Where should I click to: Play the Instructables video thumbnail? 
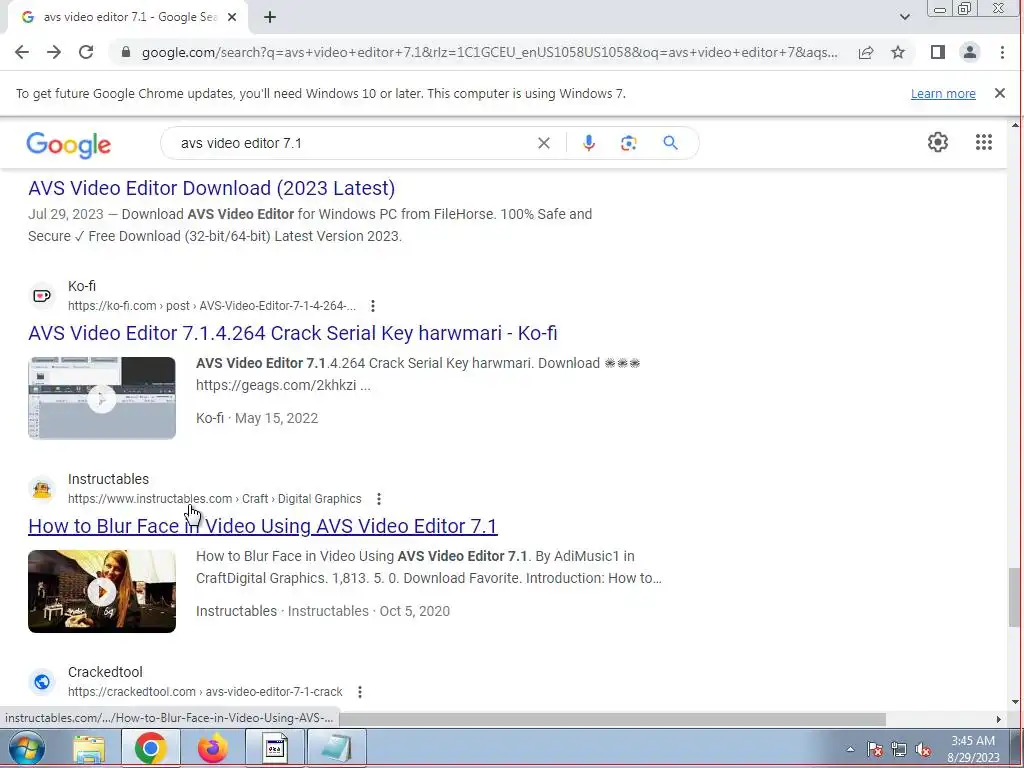102,592
